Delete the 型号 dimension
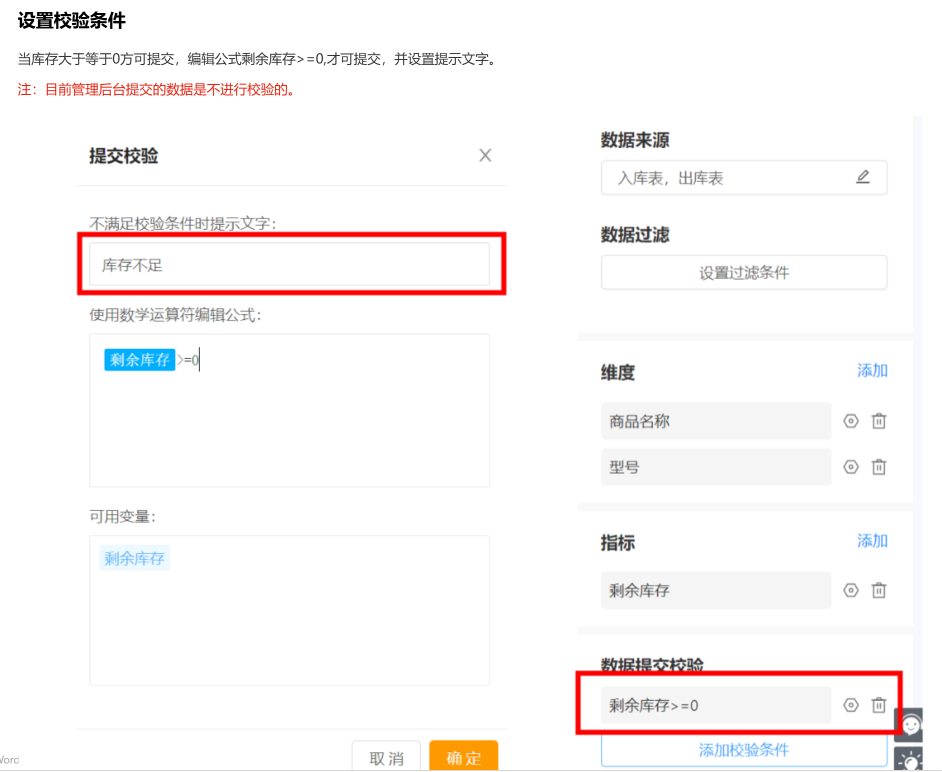Screen dimensions: 942x772 [878, 467]
